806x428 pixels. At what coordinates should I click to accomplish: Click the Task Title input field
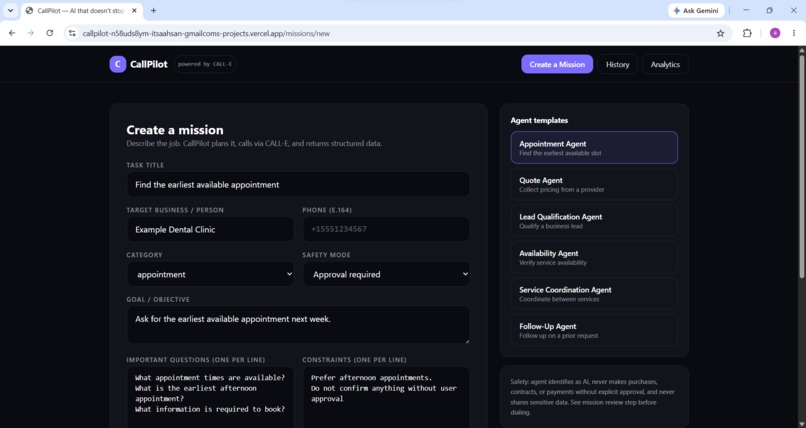[x=298, y=184]
